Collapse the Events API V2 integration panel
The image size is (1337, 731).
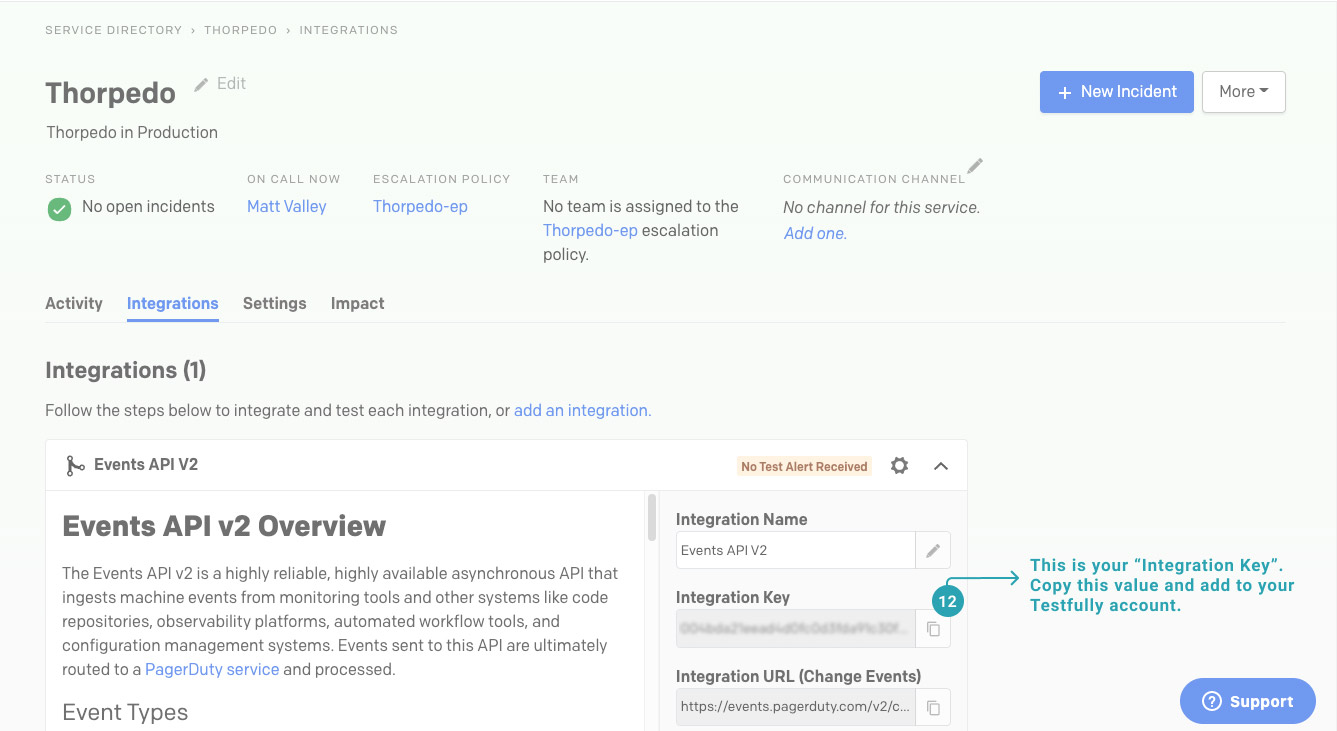(x=941, y=466)
